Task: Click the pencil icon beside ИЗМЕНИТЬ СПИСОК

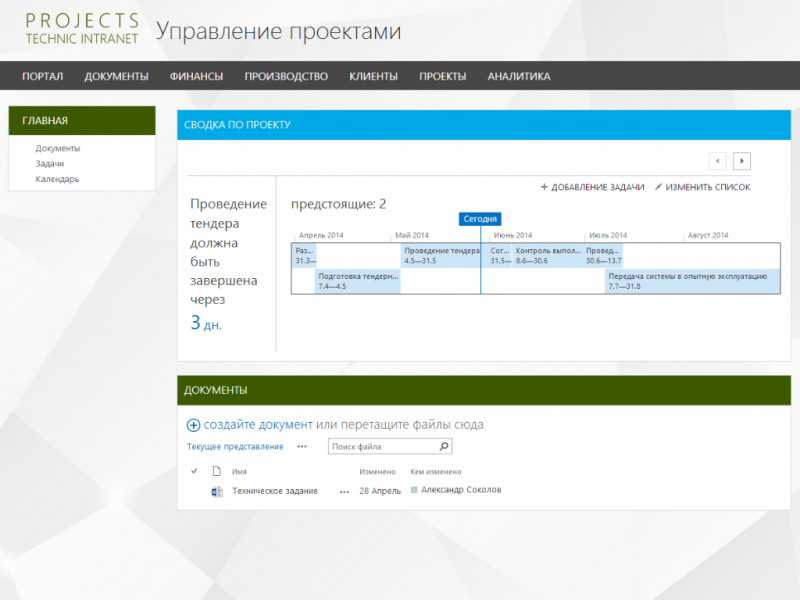Action: click(662, 187)
